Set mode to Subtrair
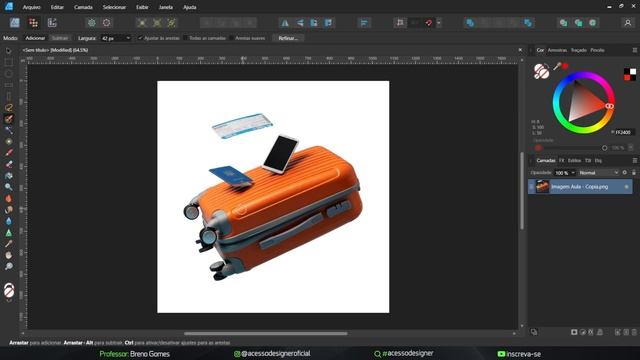 click(60, 38)
